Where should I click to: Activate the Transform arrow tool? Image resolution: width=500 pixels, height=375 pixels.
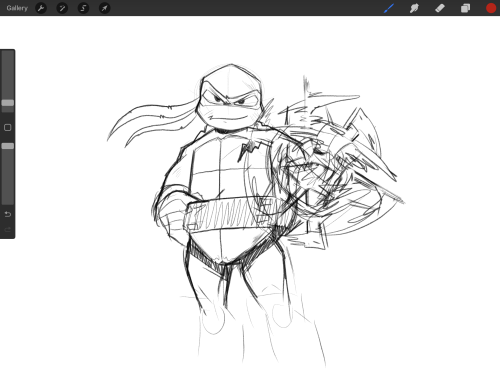click(105, 8)
